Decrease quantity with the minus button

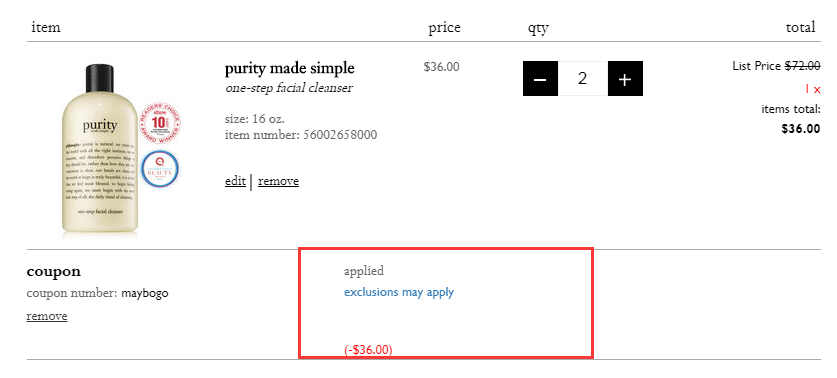540,79
